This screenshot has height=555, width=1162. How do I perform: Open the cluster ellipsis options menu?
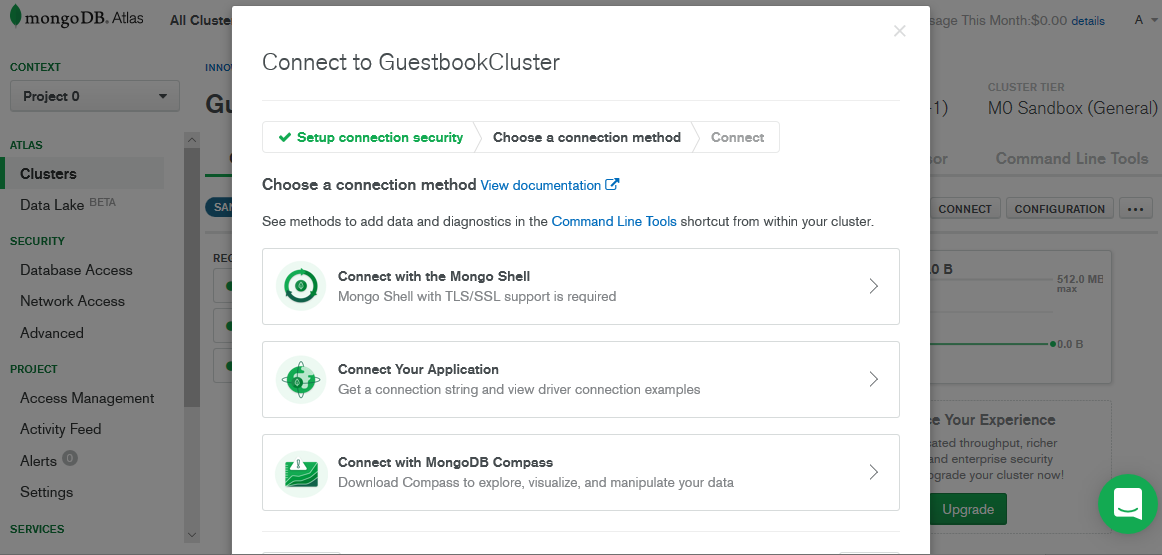point(1134,209)
